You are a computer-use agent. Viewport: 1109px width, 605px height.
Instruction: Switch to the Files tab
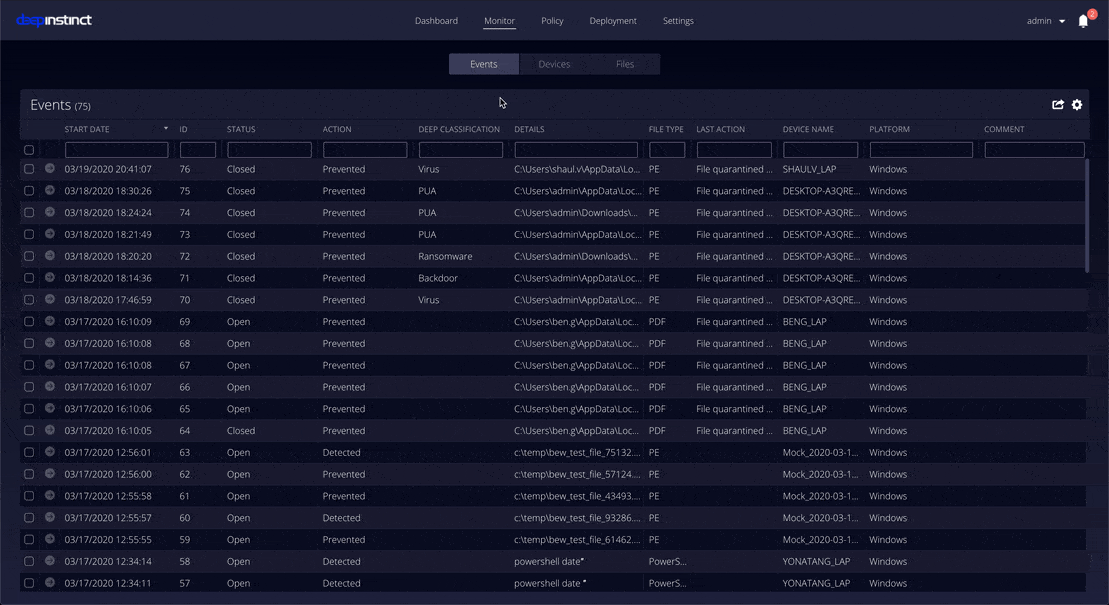click(625, 64)
